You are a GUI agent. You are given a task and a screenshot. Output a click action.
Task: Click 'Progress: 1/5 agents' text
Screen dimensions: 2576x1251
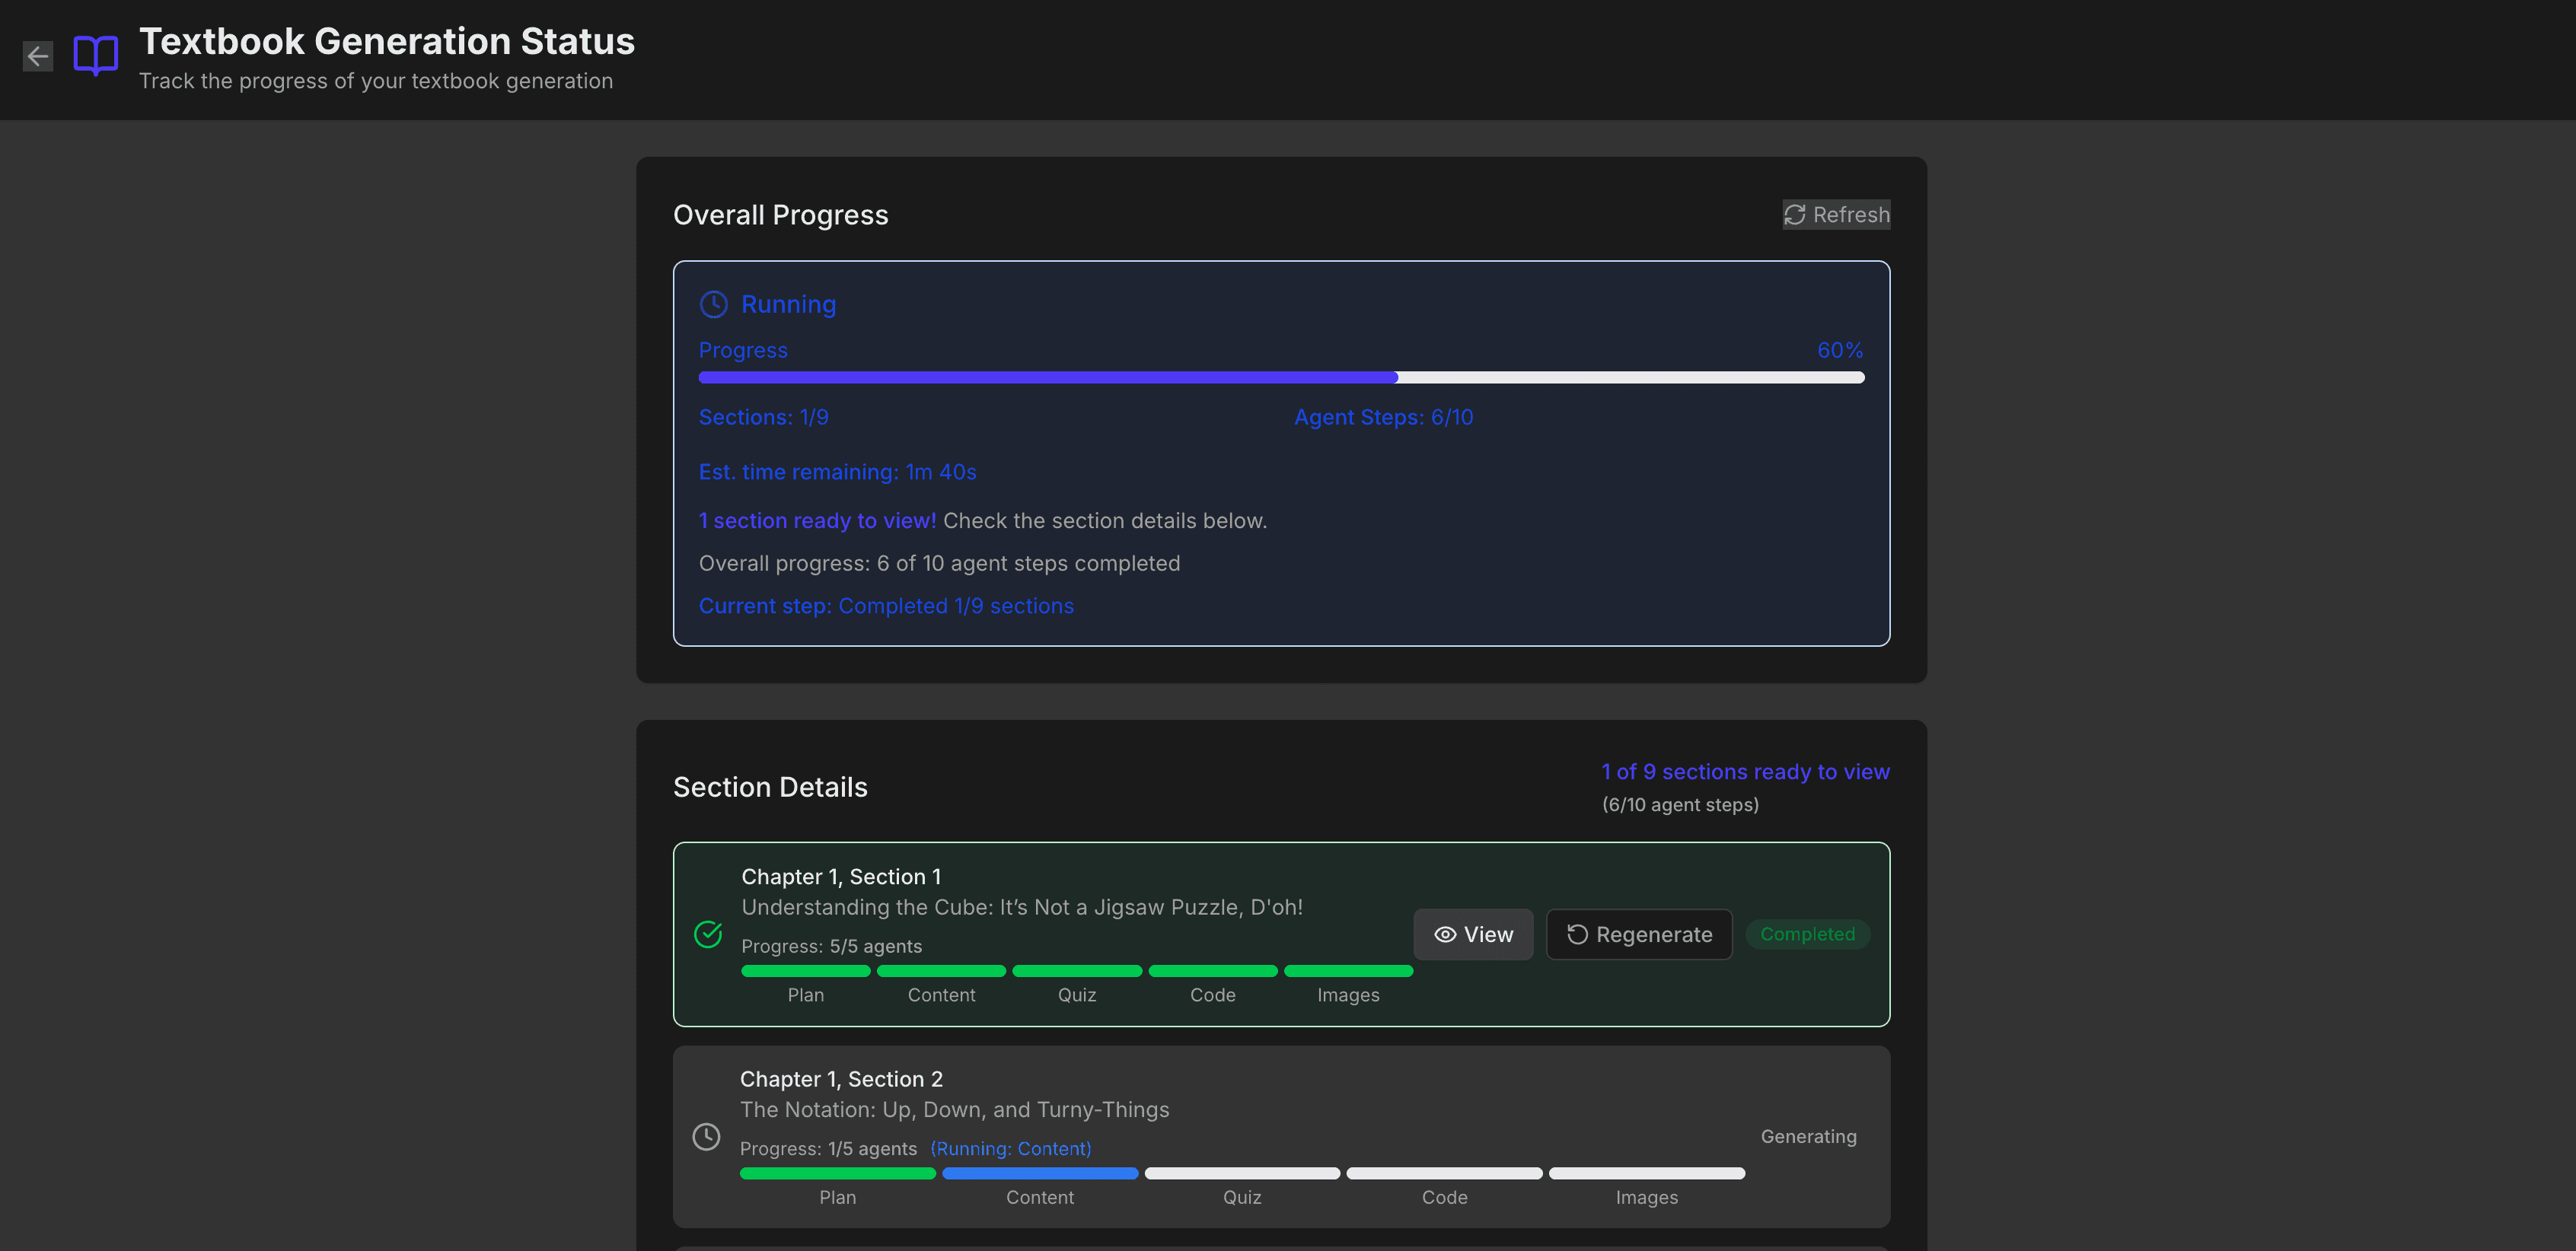(828, 1149)
